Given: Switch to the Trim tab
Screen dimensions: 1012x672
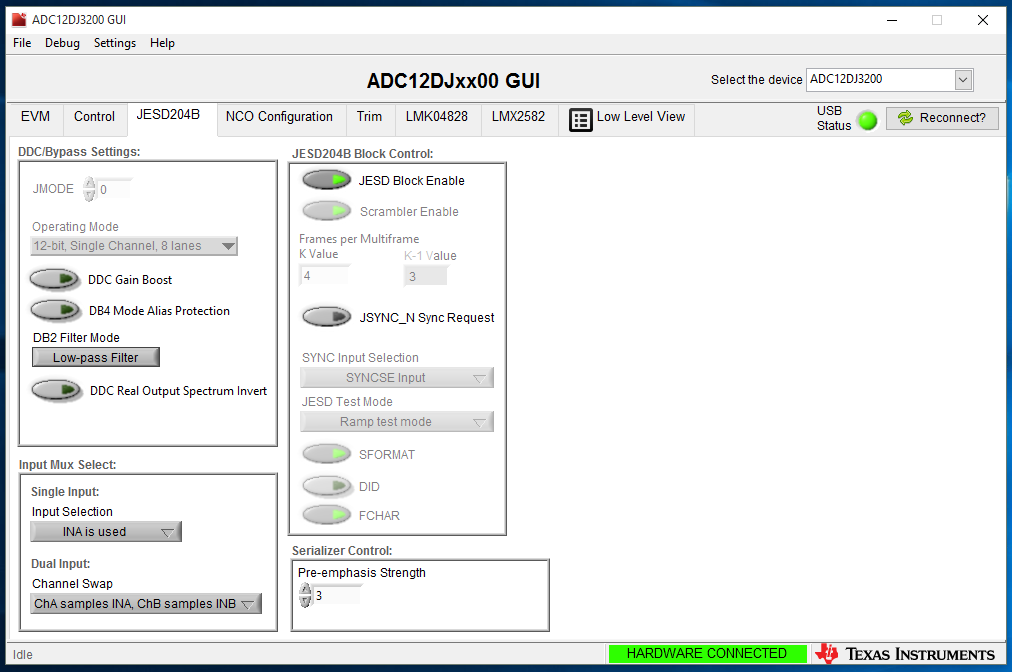Looking at the screenshot, I should (x=369, y=117).
